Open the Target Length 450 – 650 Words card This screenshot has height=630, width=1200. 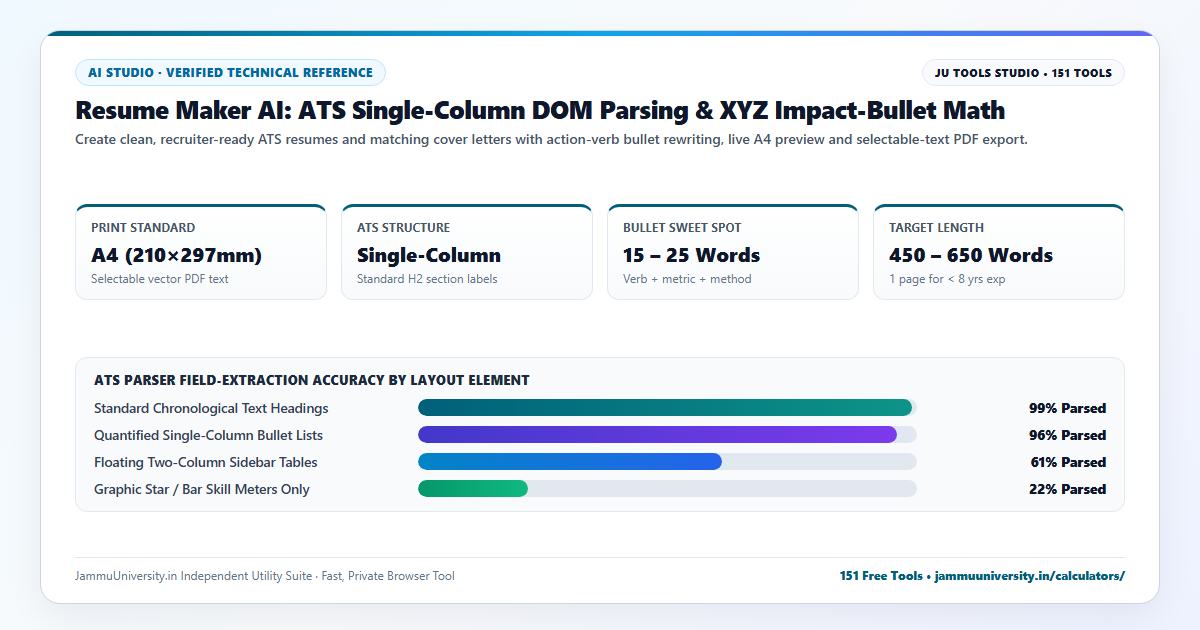[x=999, y=252]
